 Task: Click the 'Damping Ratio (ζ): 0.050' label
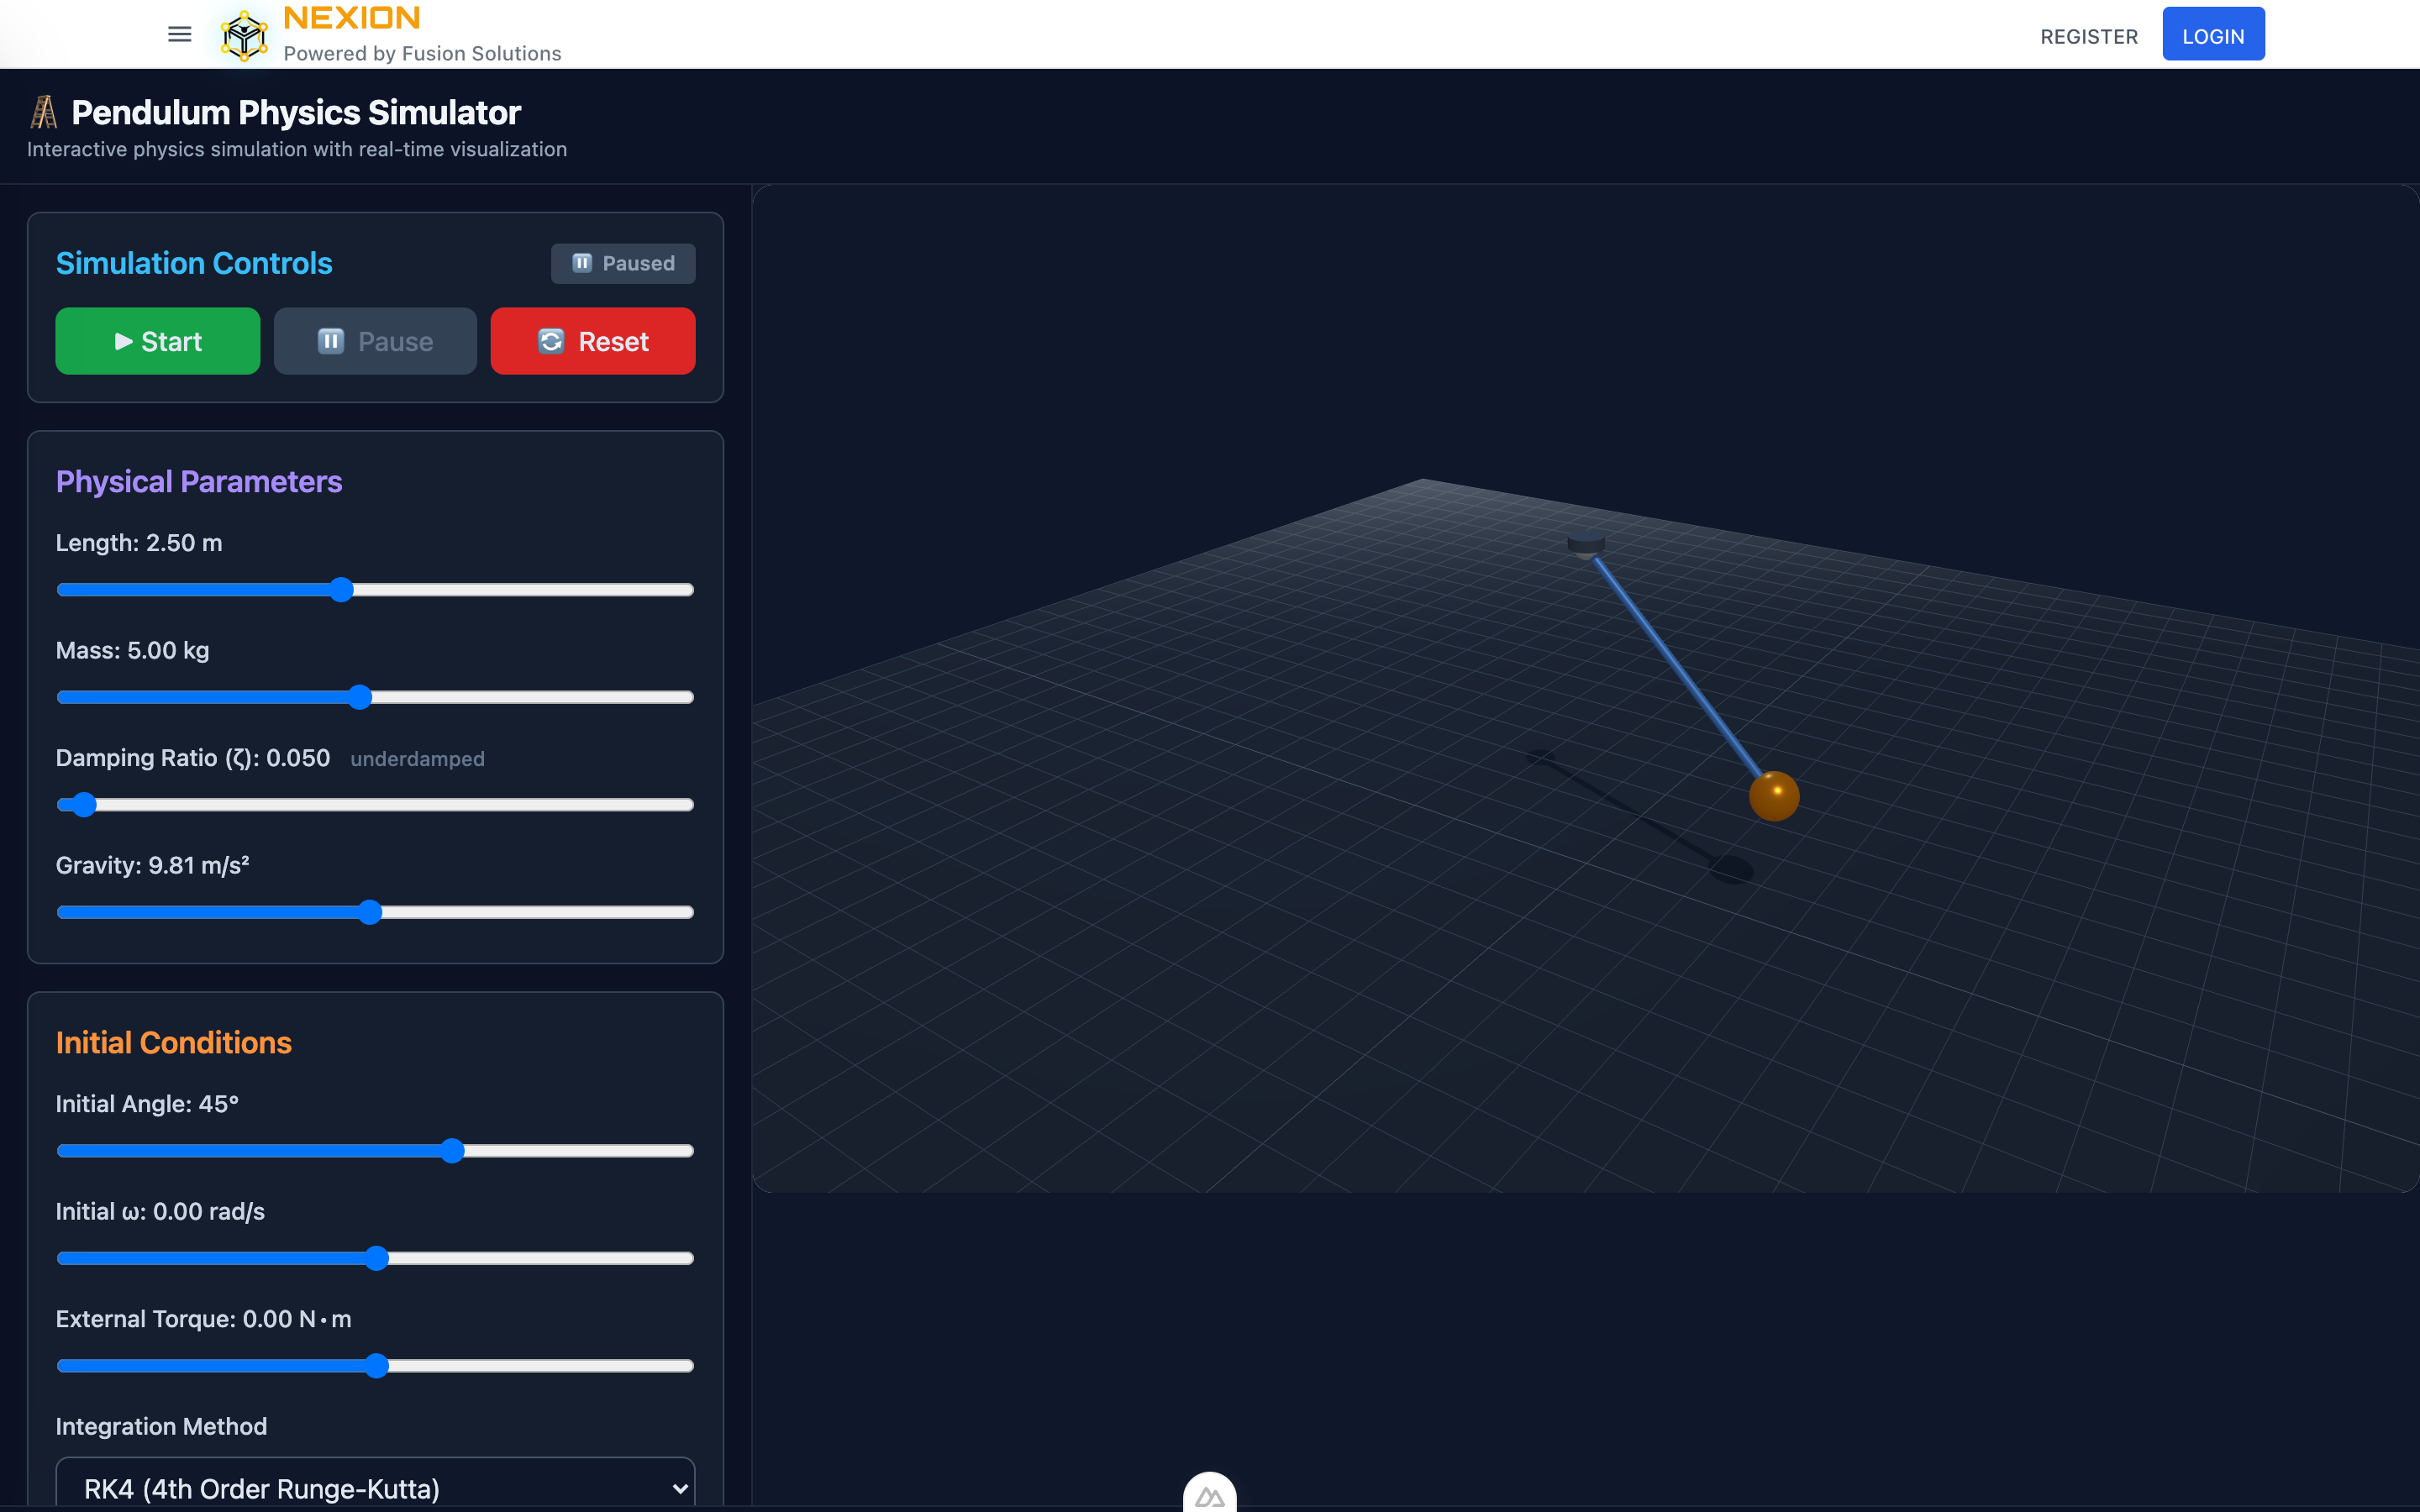[193, 758]
